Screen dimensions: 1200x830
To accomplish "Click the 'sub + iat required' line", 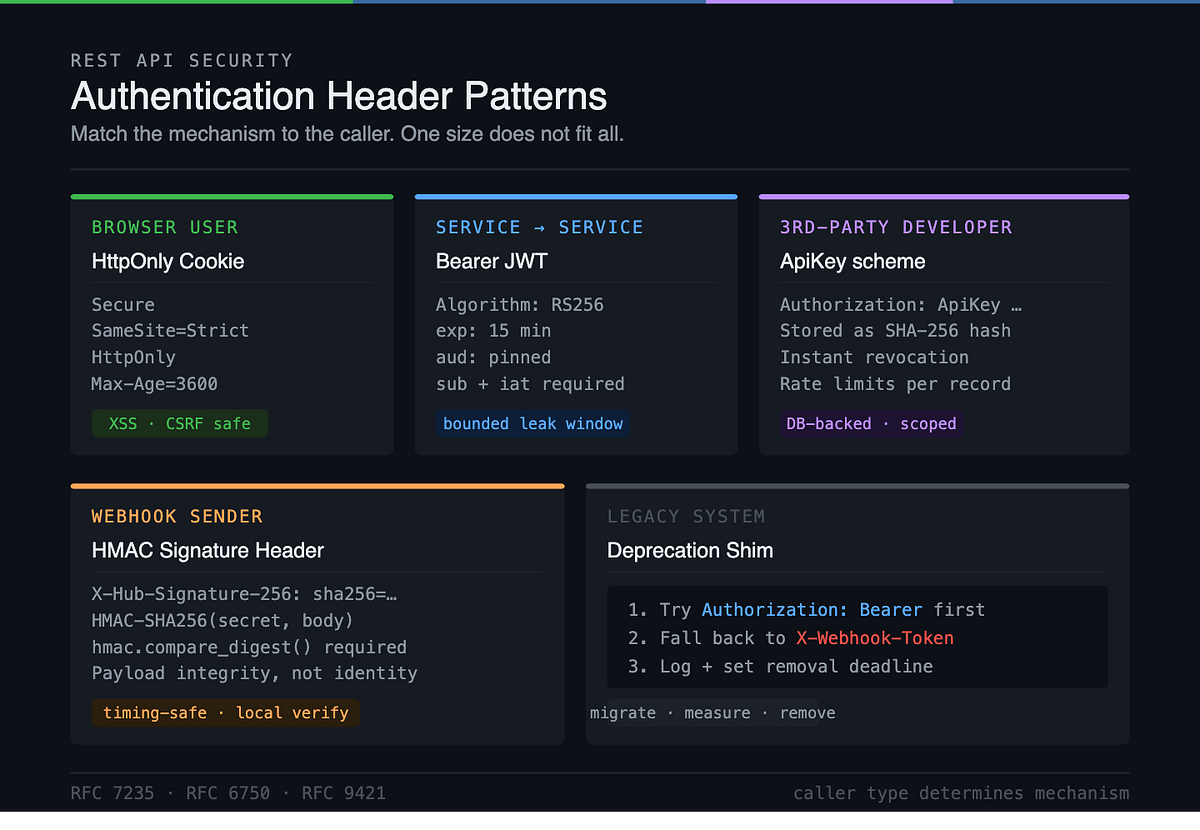I will [530, 384].
